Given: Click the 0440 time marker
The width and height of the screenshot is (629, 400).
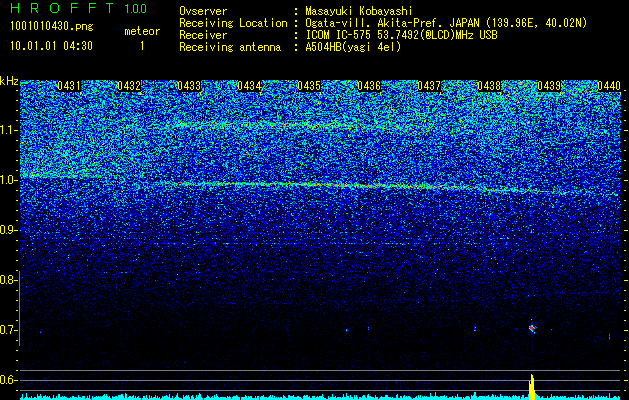Looking at the screenshot, I should pos(609,86).
